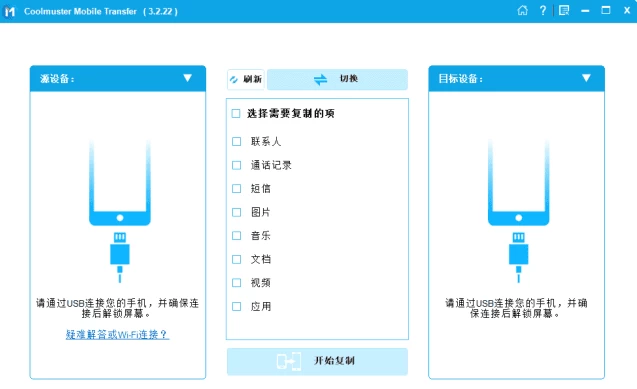This screenshot has width=637, height=389.
Task: Click the source device phone illustration
Action: (120, 182)
